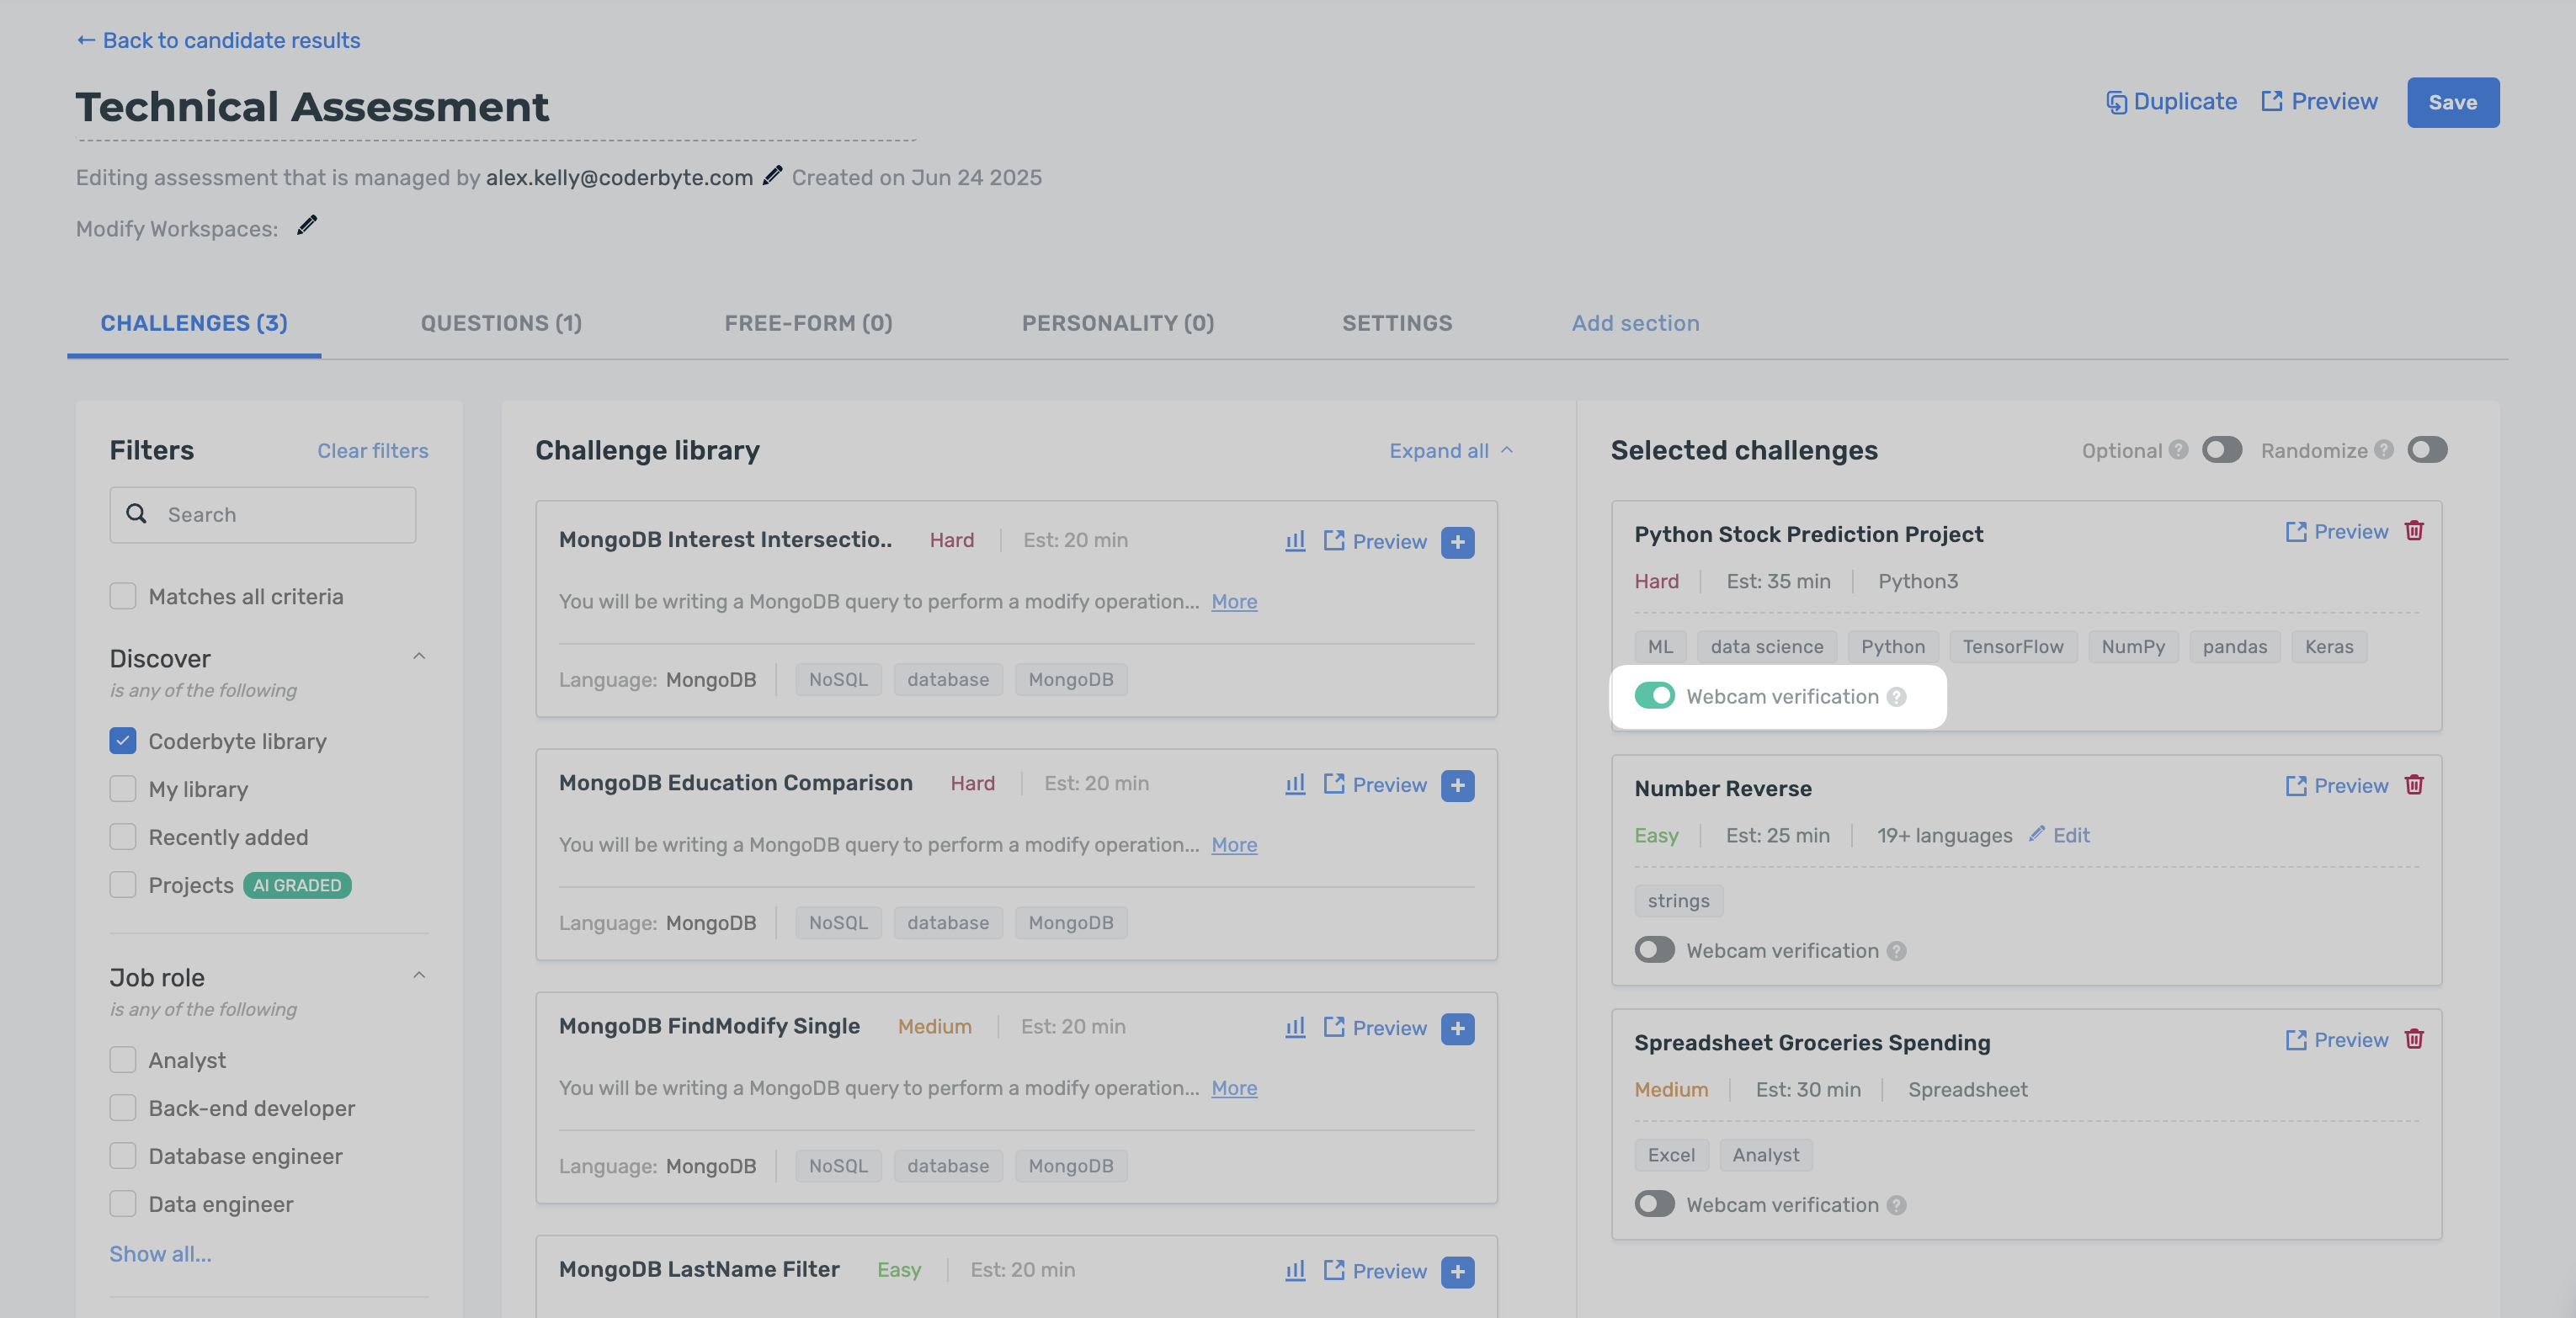Add MongoDB Interest Intersection challenge with plus icon

[1457, 542]
